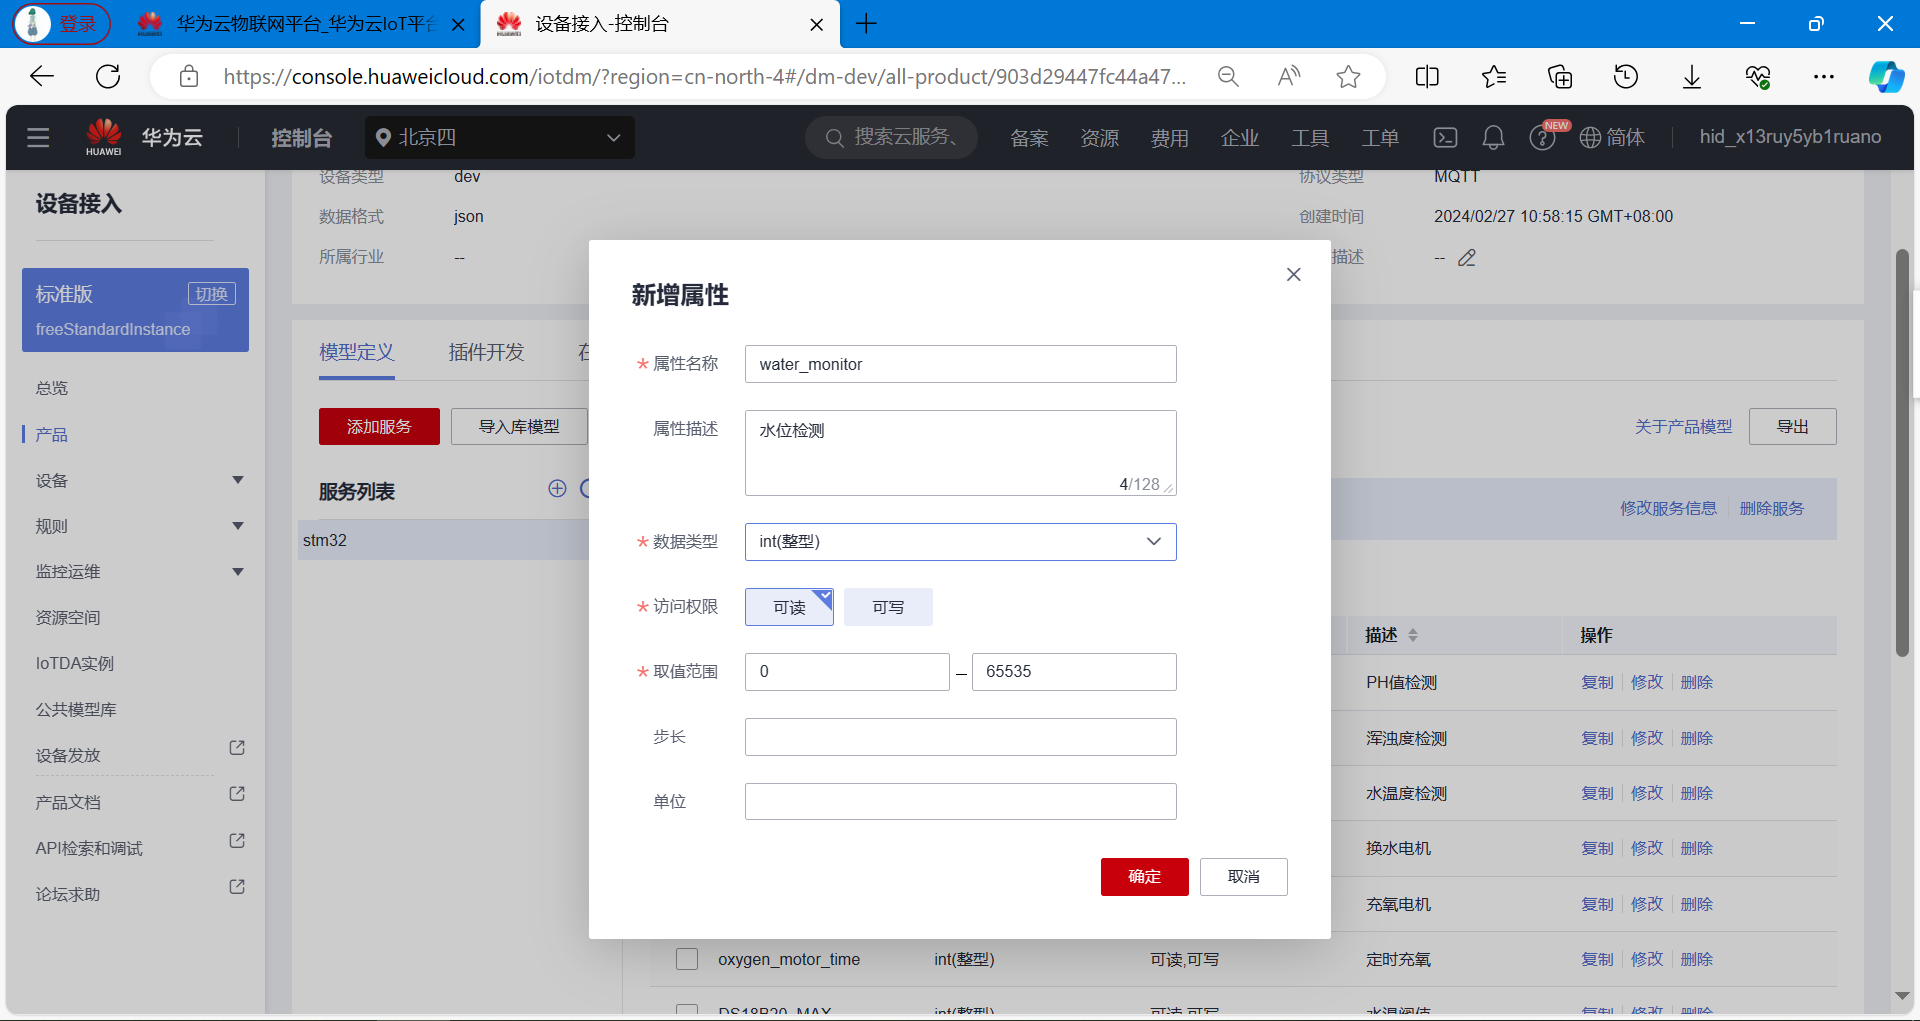Open 产品文档 external link icon
This screenshot has width=1920, height=1021.
(x=237, y=794)
